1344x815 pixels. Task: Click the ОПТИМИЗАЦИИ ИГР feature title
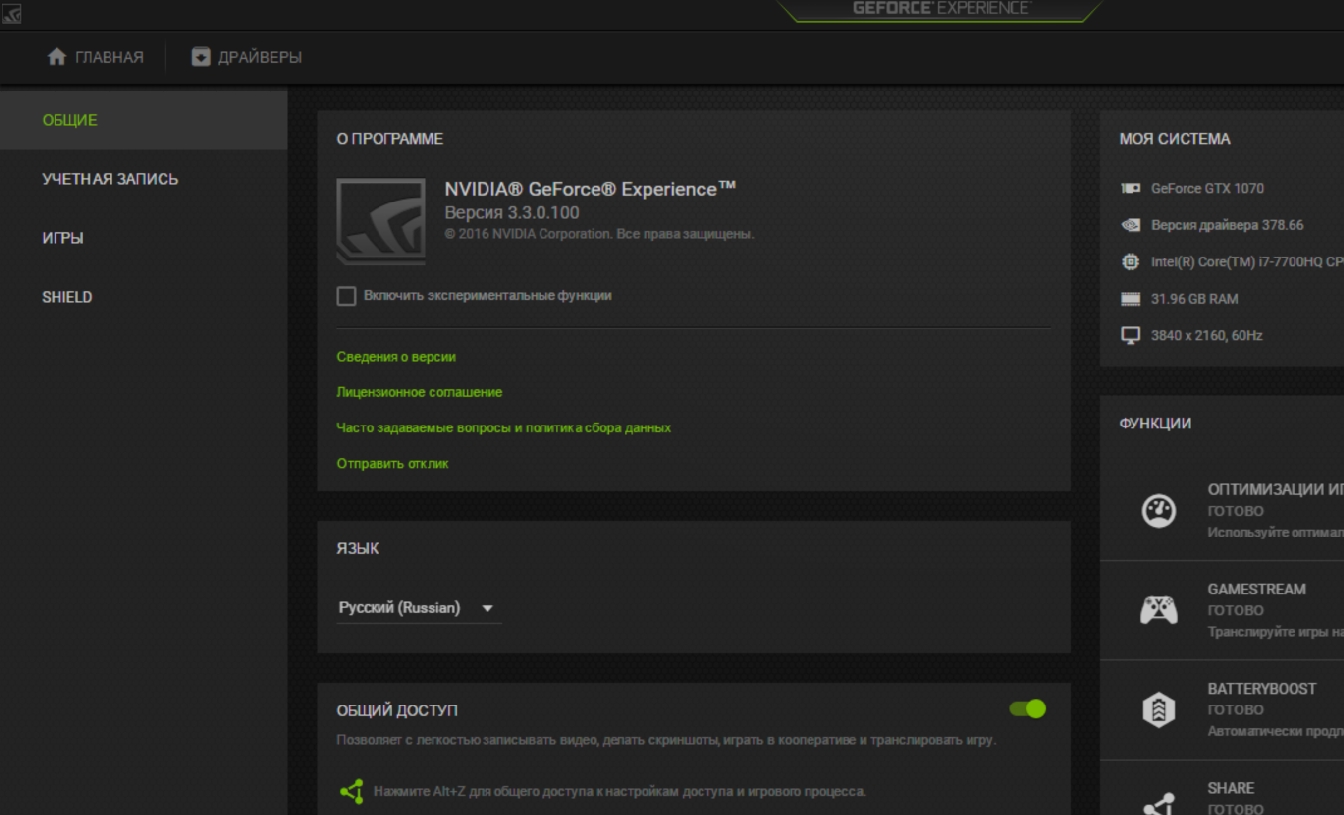(1275, 490)
